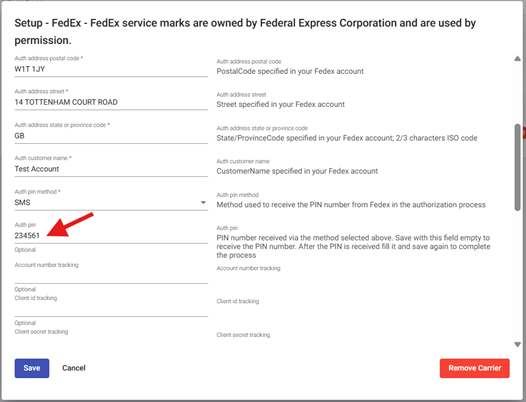Click the Auth pin field containing 234561
This screenshot has height=402, width=526.
click(111, 236)
